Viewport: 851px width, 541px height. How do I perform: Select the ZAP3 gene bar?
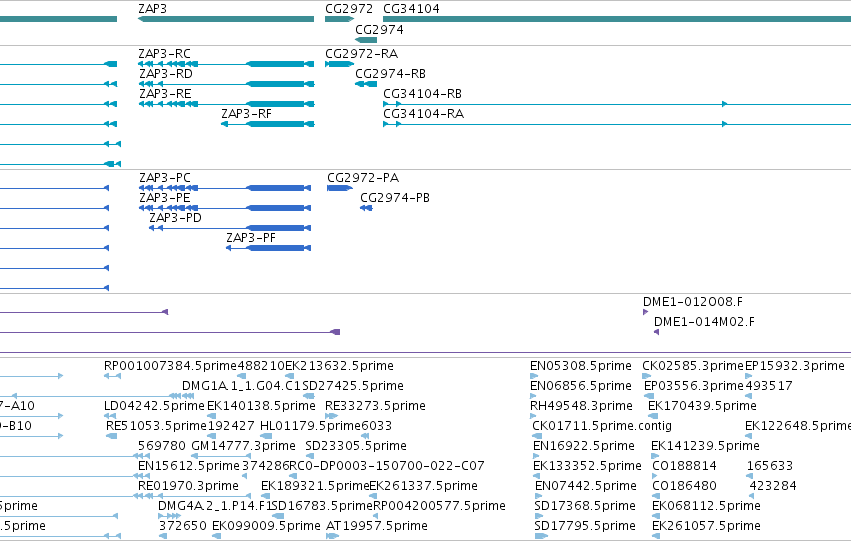(x=226, y=19)
